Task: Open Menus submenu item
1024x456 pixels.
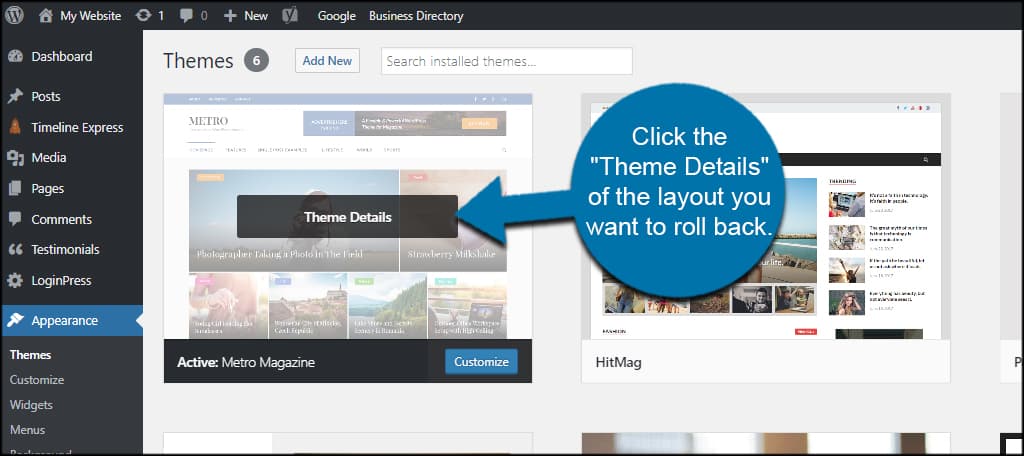Action: pos(27,430)
